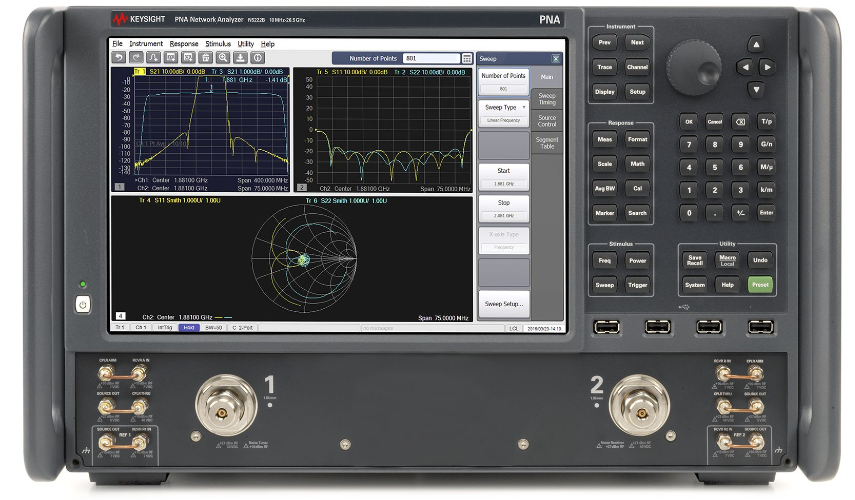Open the keypad icon beside Number of Points field
The image size is (855, 500).
click(467, 58)
